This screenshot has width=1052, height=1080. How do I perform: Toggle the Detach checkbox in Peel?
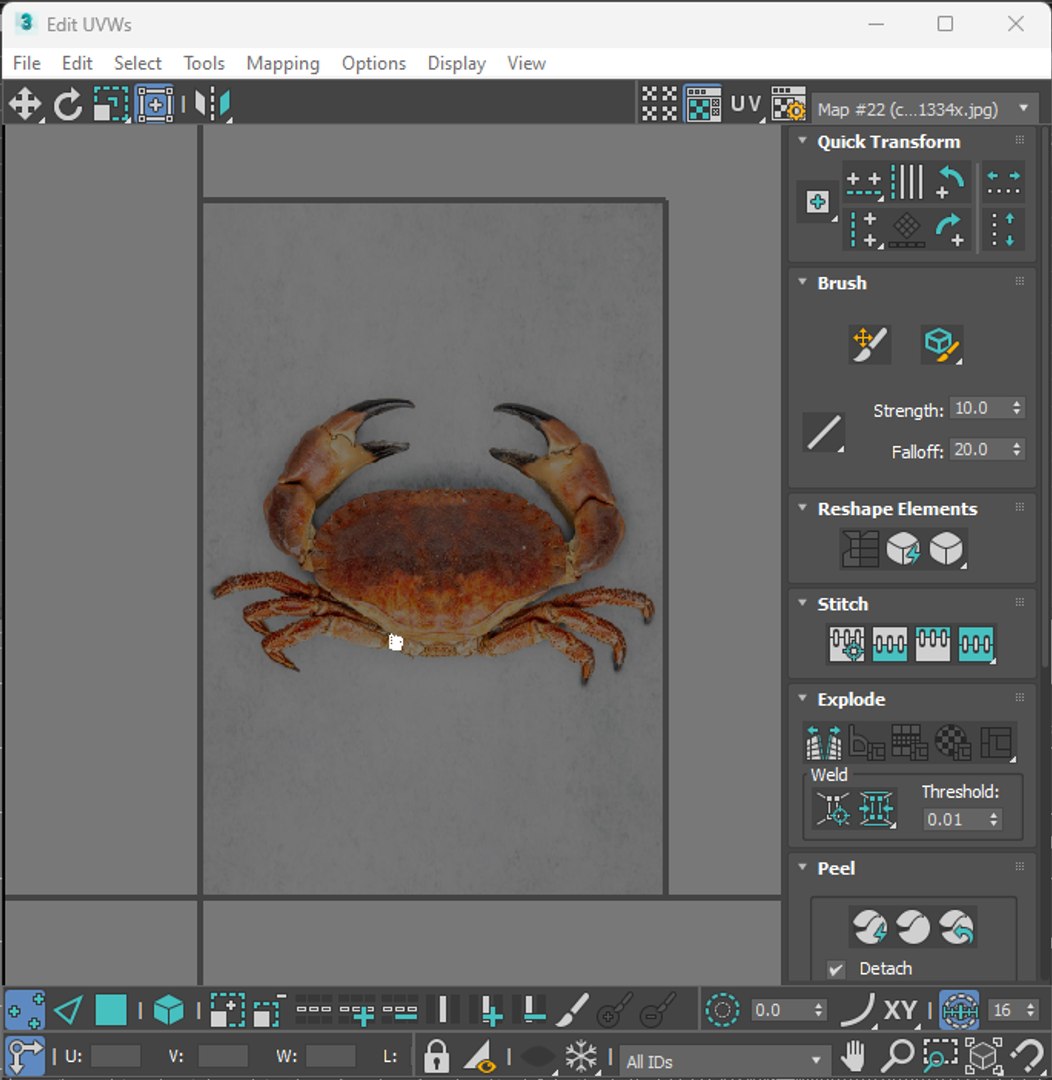[x=836, y=969]
